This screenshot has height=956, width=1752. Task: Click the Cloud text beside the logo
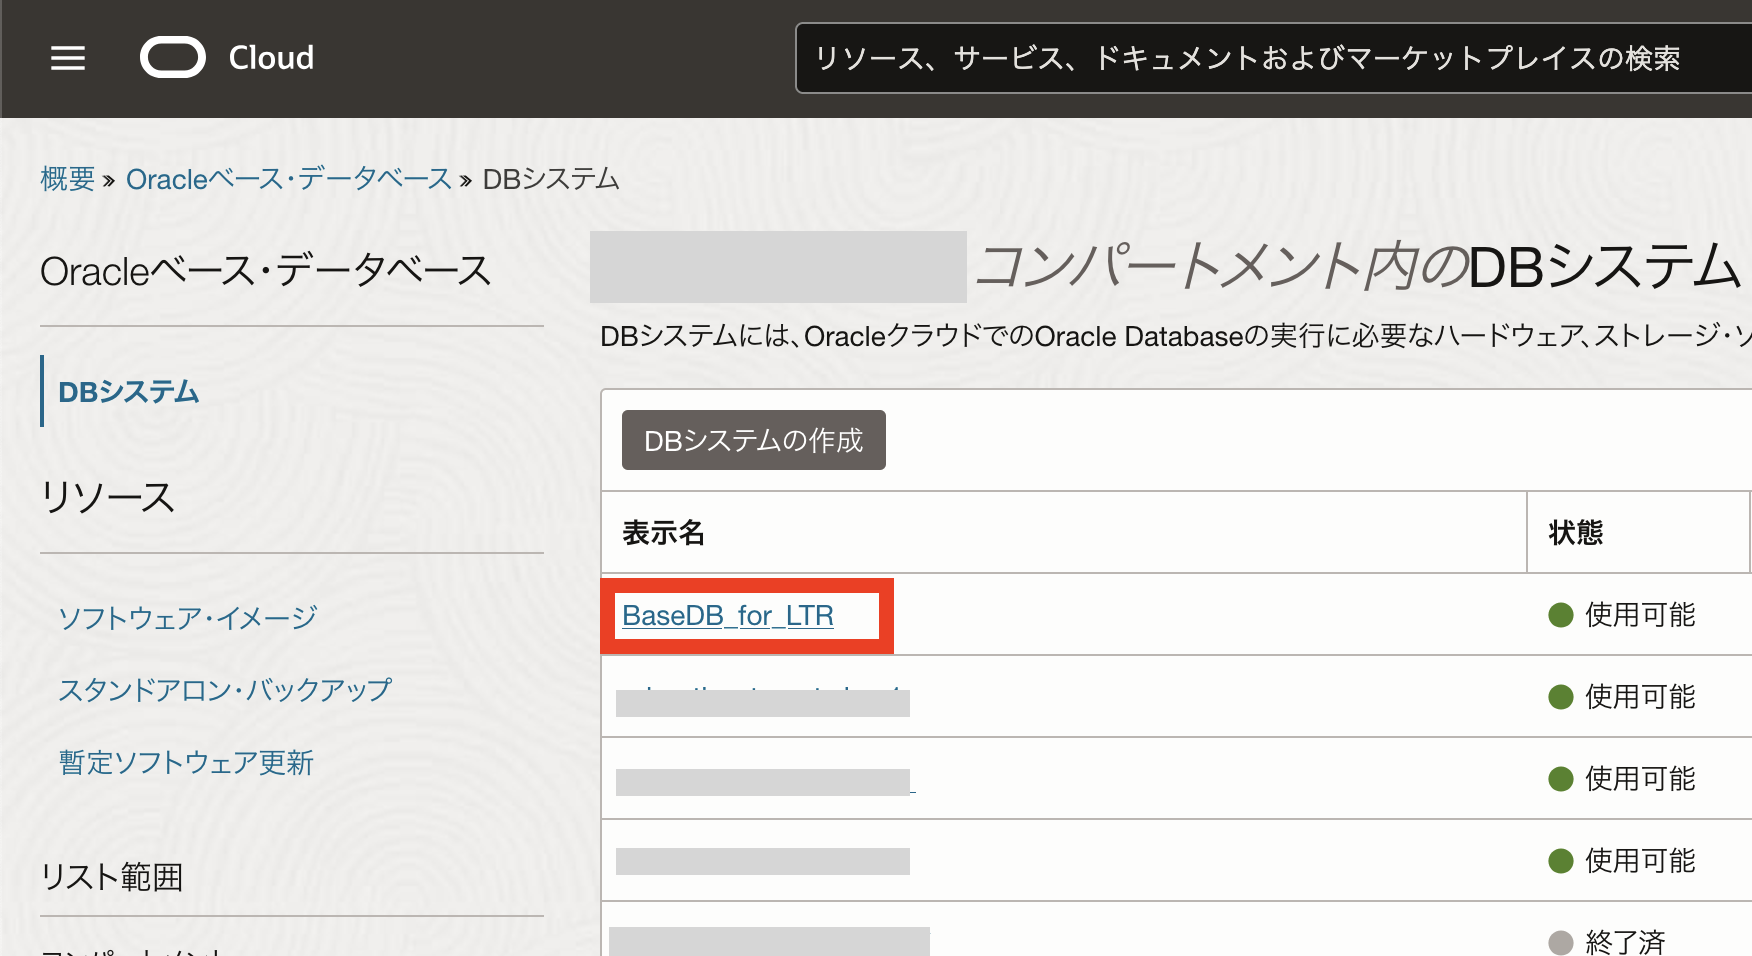(271, 58)
